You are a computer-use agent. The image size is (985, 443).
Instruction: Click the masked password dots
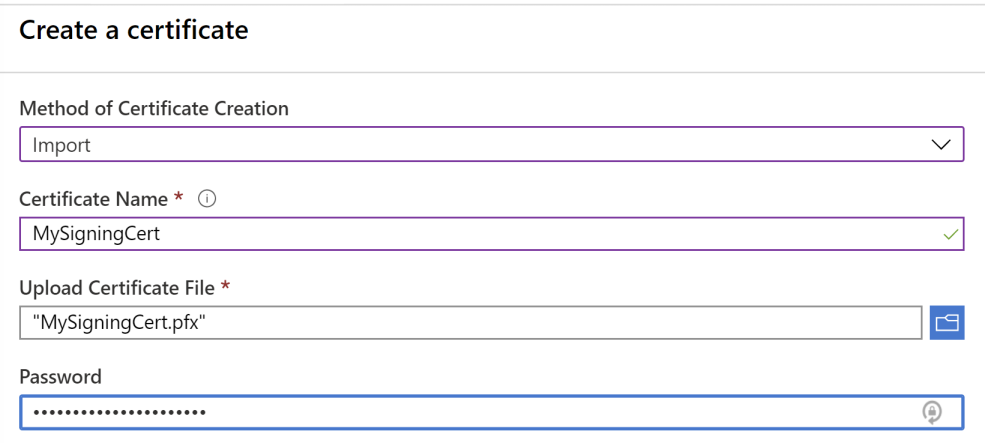[x=118, y=412]
